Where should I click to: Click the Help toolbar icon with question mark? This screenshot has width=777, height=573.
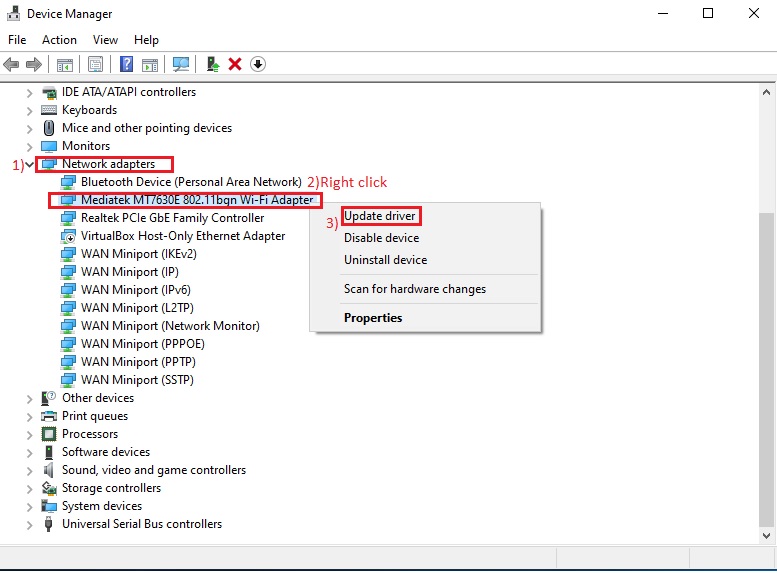[126, 64]
